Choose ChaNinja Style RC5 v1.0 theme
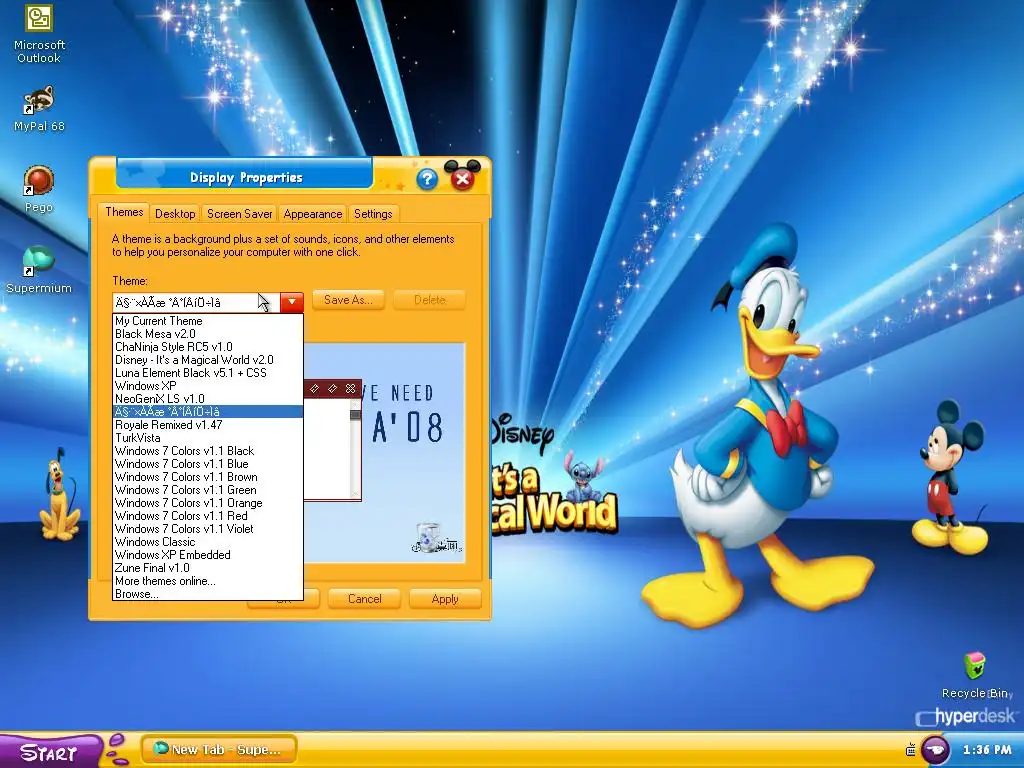 (208, 347)
